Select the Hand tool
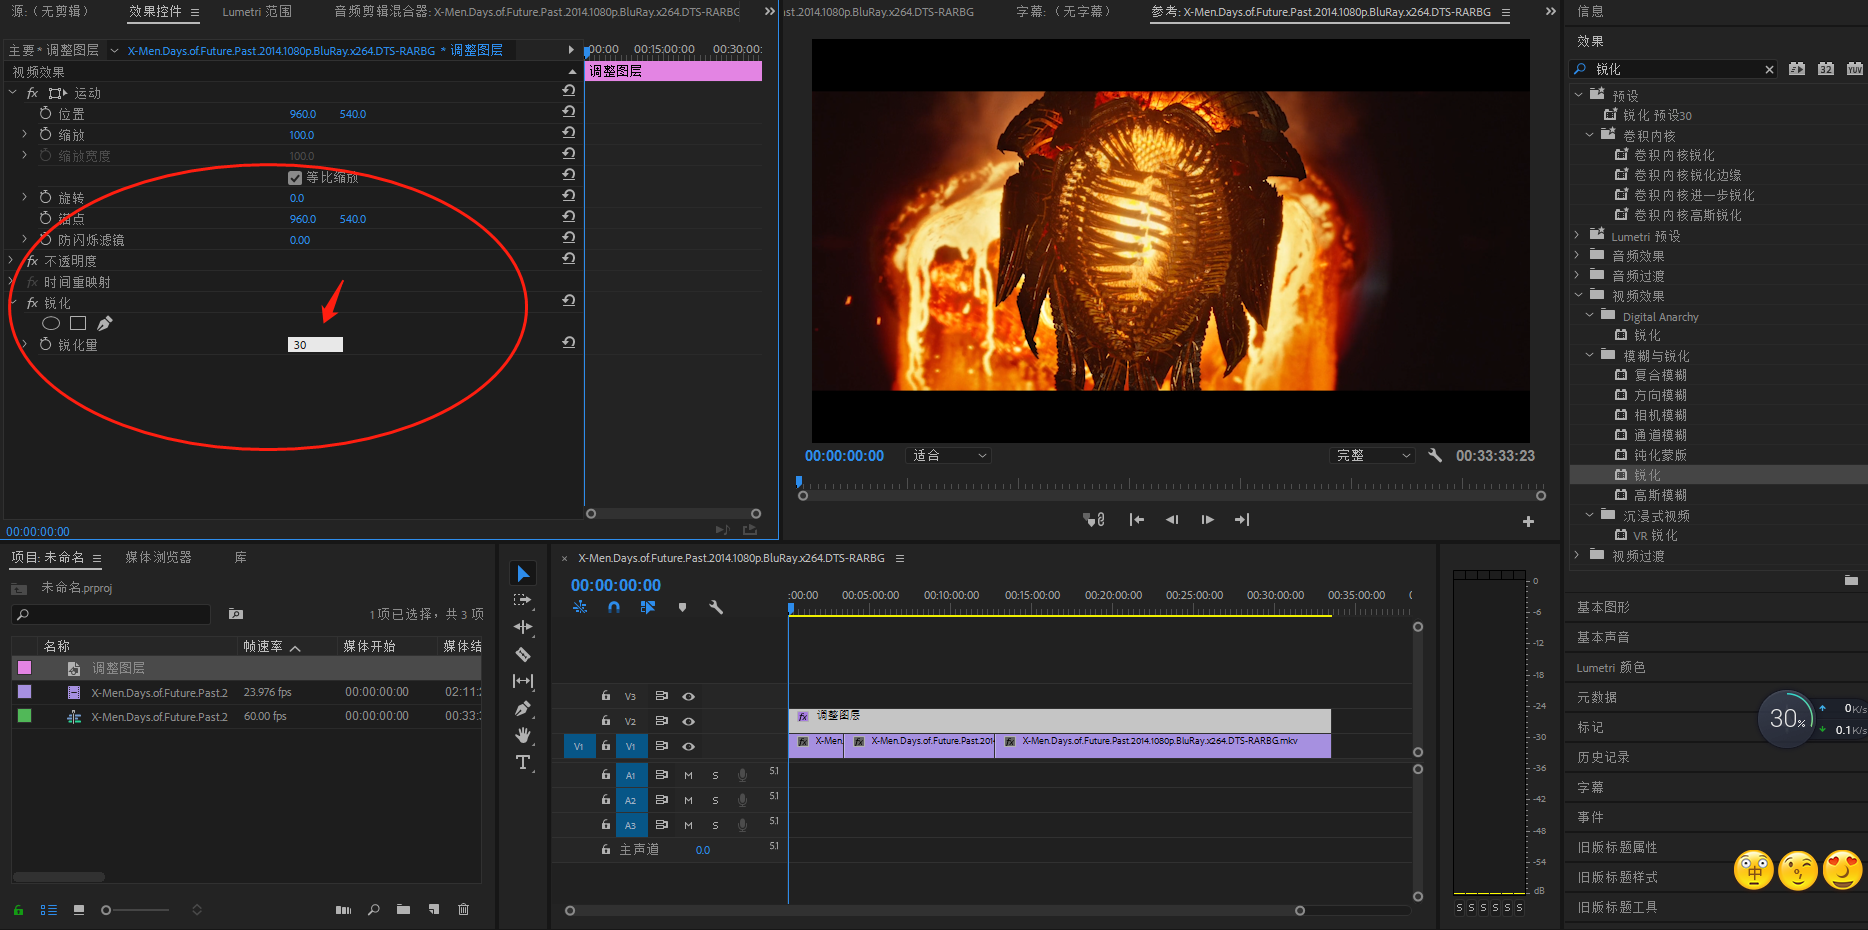 pos(523,735)
